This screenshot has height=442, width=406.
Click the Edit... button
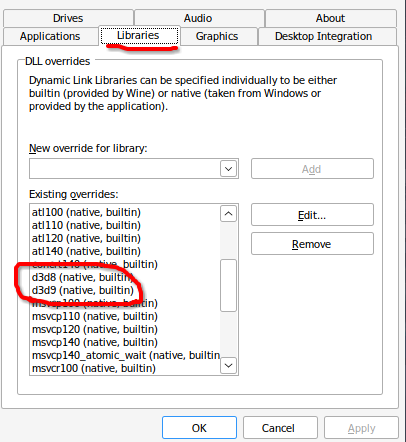(x=312, y=215)
